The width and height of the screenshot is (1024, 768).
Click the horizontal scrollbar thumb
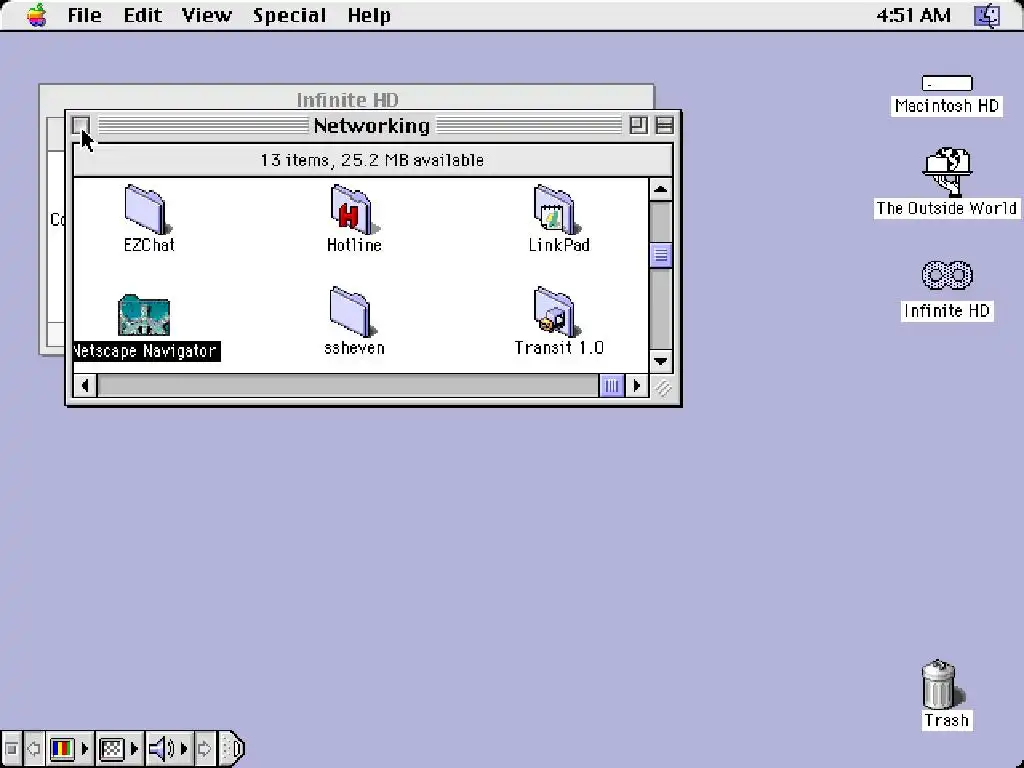[x=611, y=385]
